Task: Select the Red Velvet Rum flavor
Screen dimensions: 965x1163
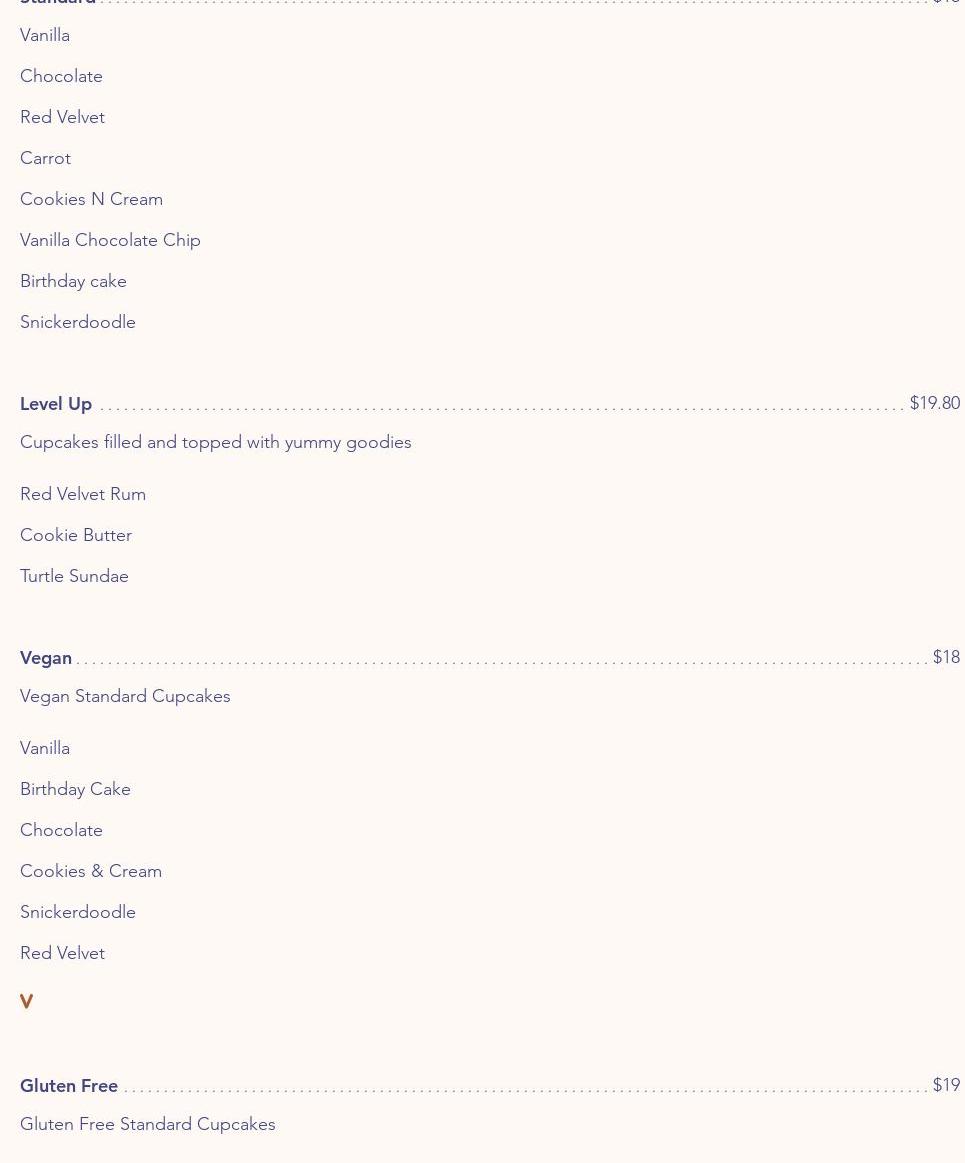Action: point(83,494)
